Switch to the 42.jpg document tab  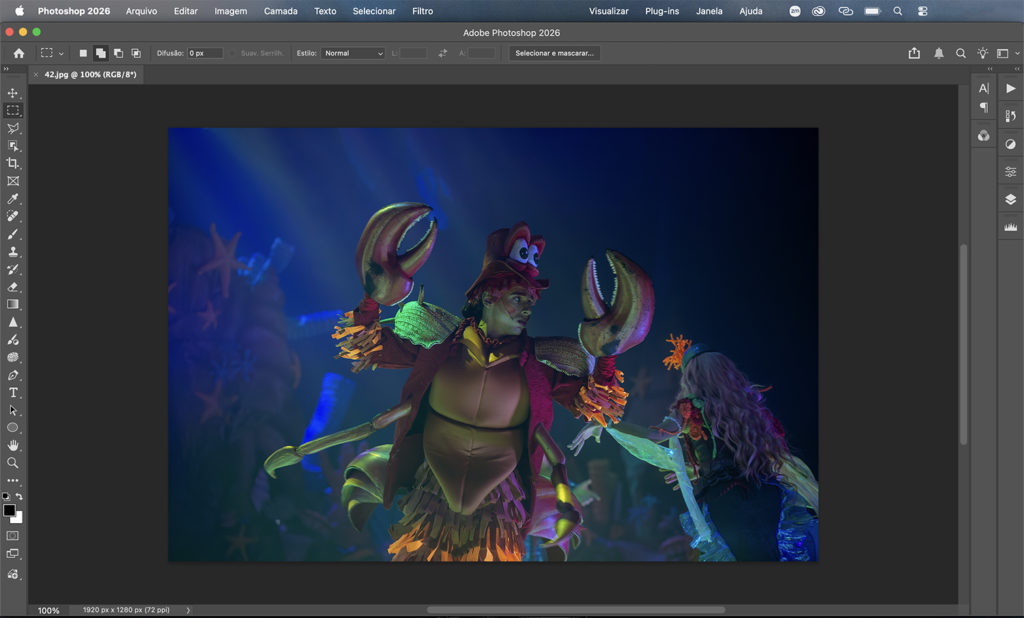[90, 74]
